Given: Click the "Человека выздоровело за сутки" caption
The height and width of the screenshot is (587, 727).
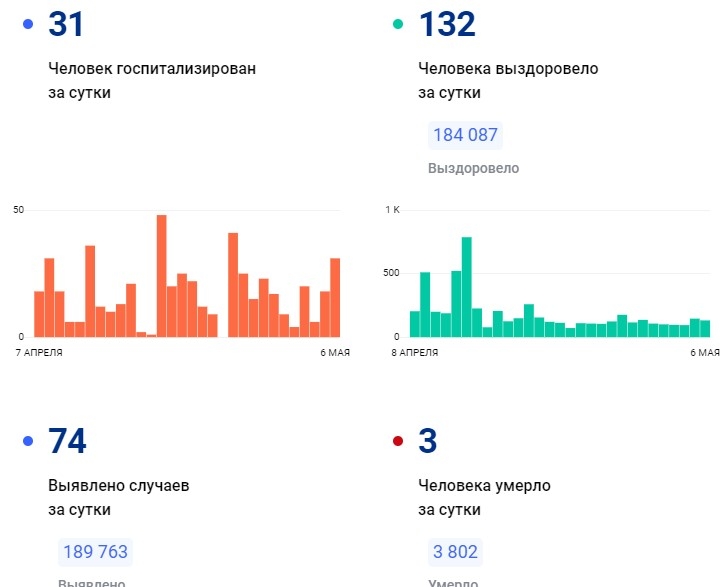Looking at the screenshot, I should (507, 81).
